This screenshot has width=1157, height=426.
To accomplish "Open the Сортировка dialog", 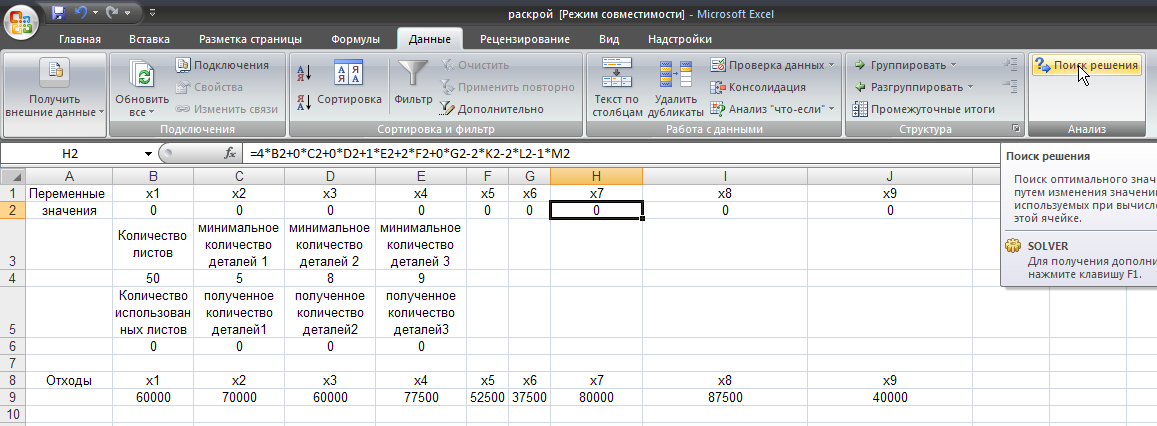I will coord(349,83).
